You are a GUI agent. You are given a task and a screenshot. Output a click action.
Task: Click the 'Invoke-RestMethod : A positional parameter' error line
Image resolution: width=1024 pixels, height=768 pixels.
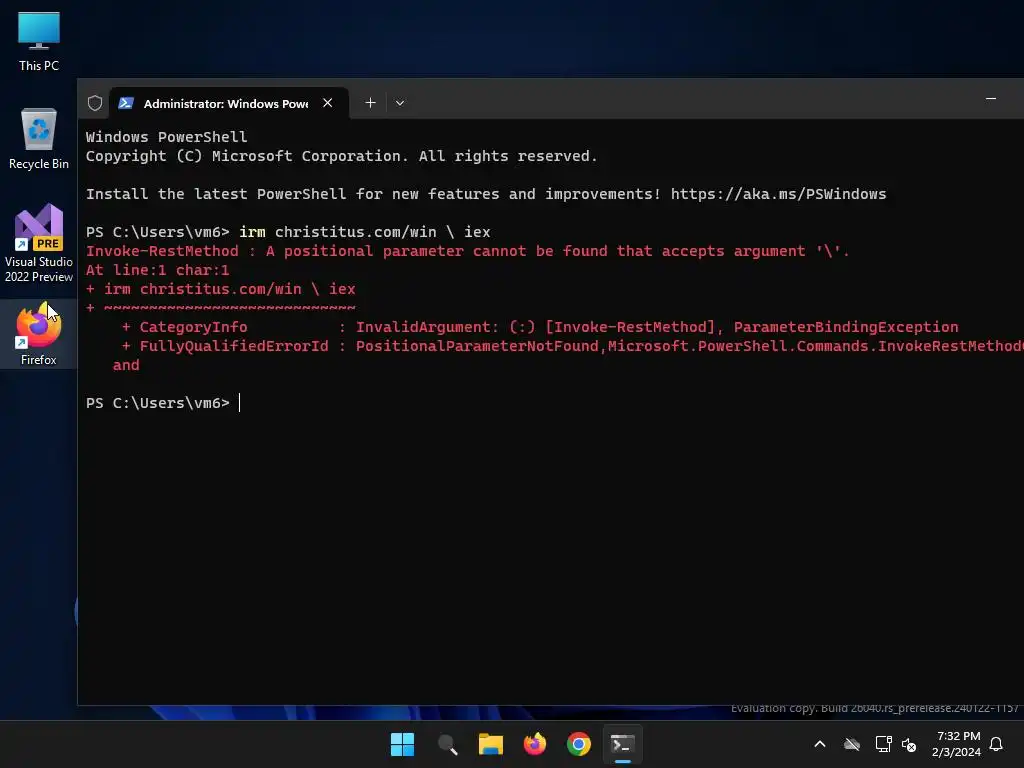(x=468, y=251)
